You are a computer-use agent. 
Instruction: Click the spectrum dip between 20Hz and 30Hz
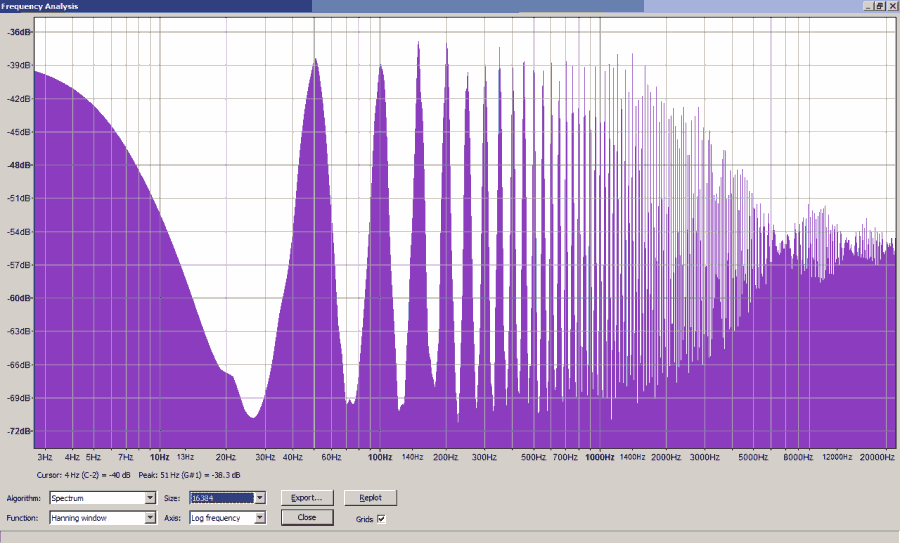(x=253, y=414)
